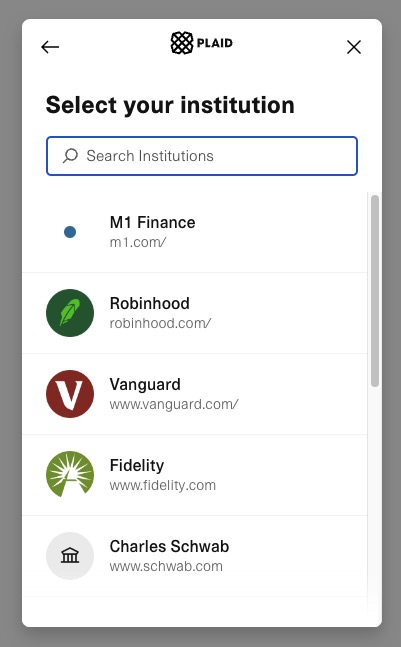Click the www.schwab.com URL text

click(166, 566)
